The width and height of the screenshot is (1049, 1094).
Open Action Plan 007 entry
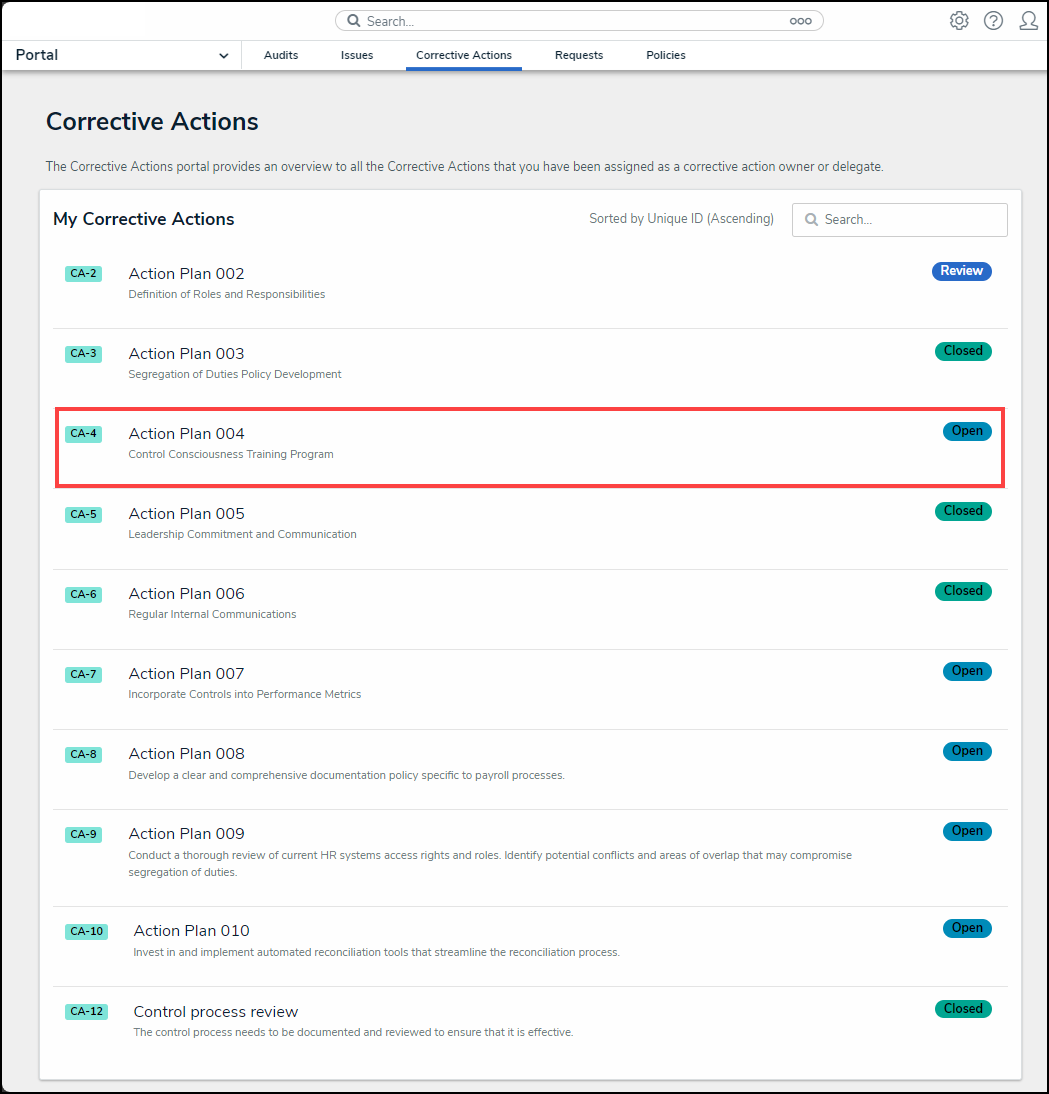[x=187, y=674]
